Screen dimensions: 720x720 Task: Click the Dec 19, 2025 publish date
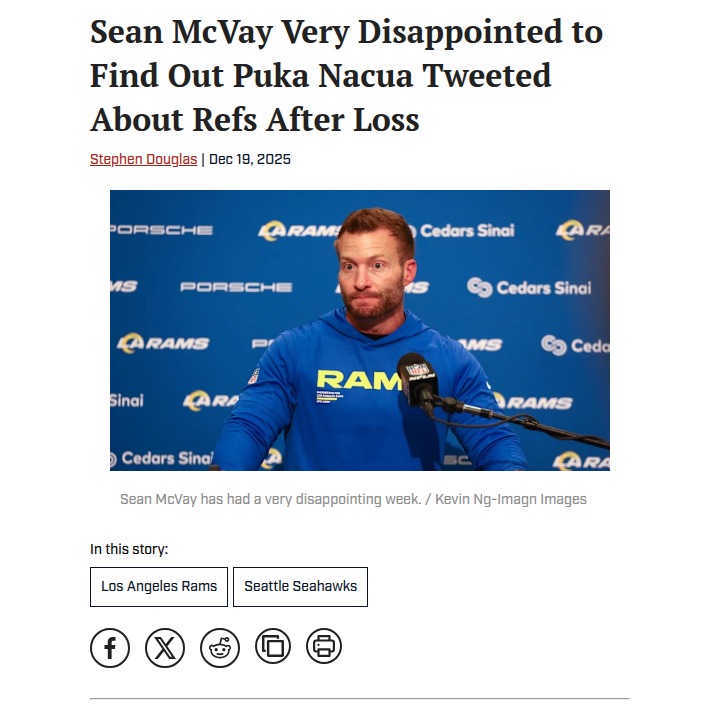pyautogui.click(x=250, y=159)
